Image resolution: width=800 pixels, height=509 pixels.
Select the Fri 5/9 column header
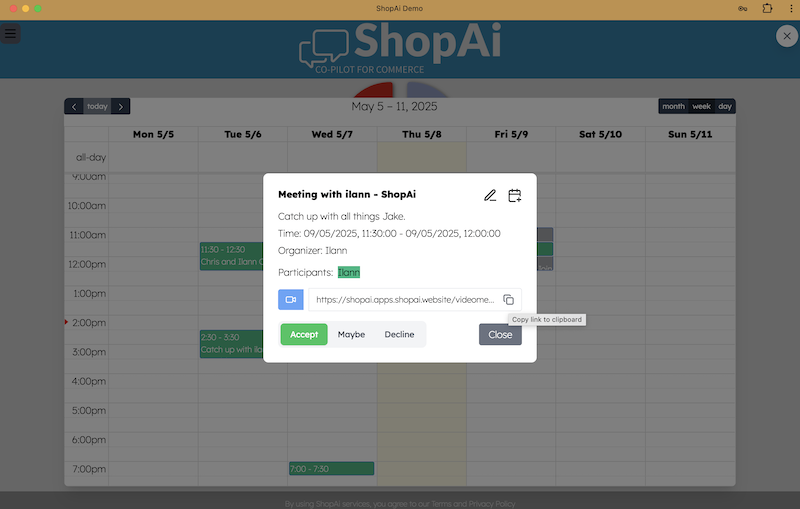pyautogui.click(x=511, y=134)
